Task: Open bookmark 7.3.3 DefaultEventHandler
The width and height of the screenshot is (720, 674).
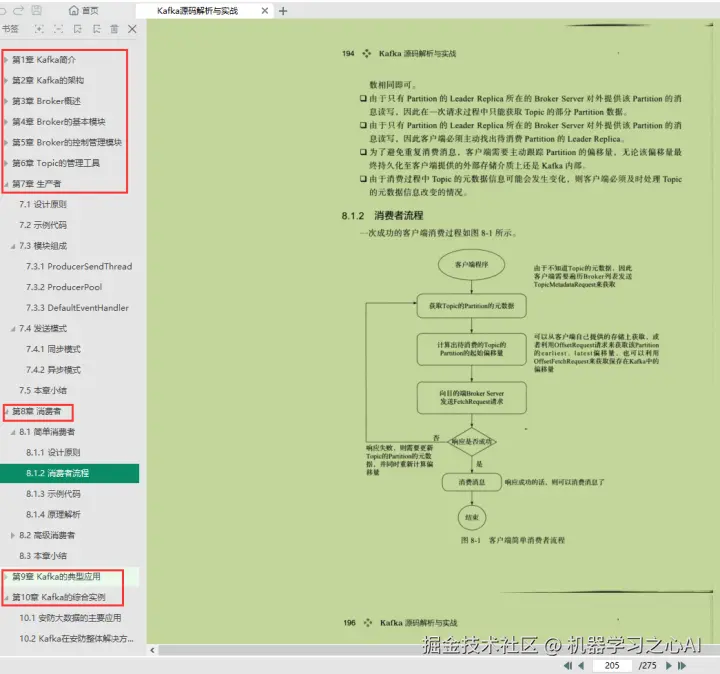Action: [77, 308]
